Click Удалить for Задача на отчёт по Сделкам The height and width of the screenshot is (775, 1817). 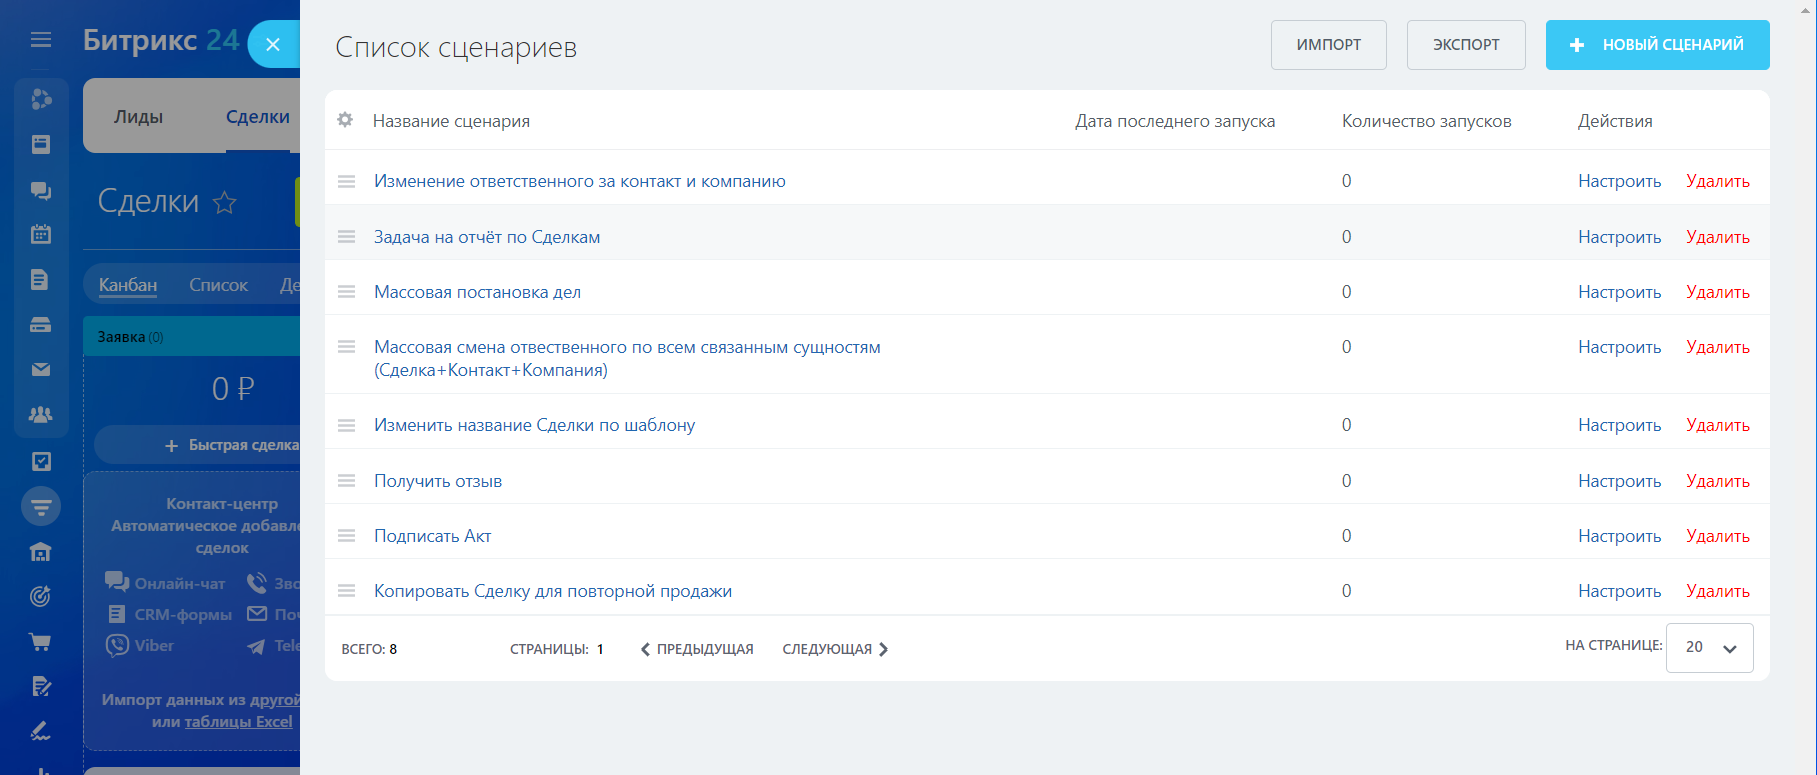pos(1717,237)
